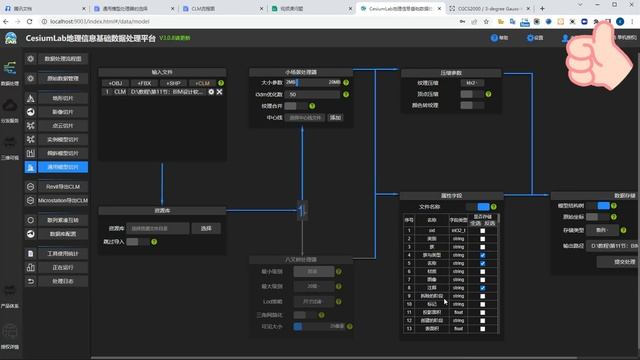This screenshot has width=640, height=360.
Task: Open the cloud distribution service section
Action: coord(10,110)
